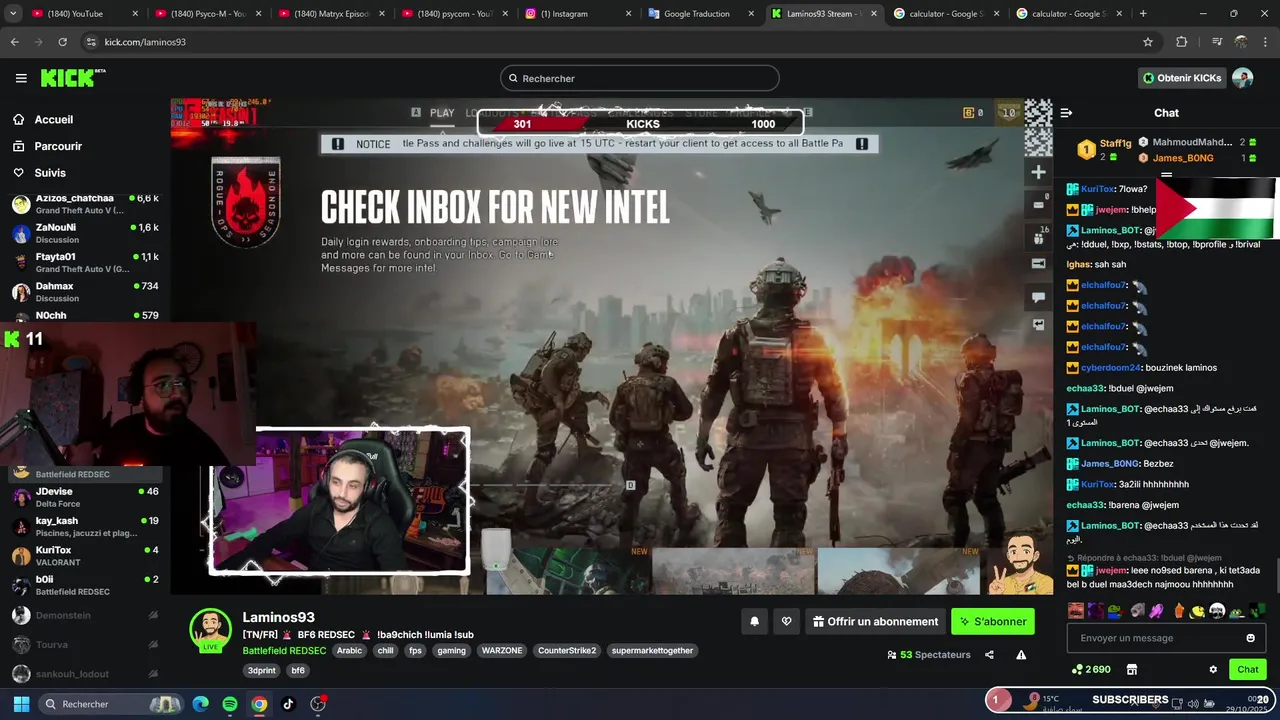Open ZaNouNi channel in sidebar
The image size is (1280, 720).
click(85, 233)
